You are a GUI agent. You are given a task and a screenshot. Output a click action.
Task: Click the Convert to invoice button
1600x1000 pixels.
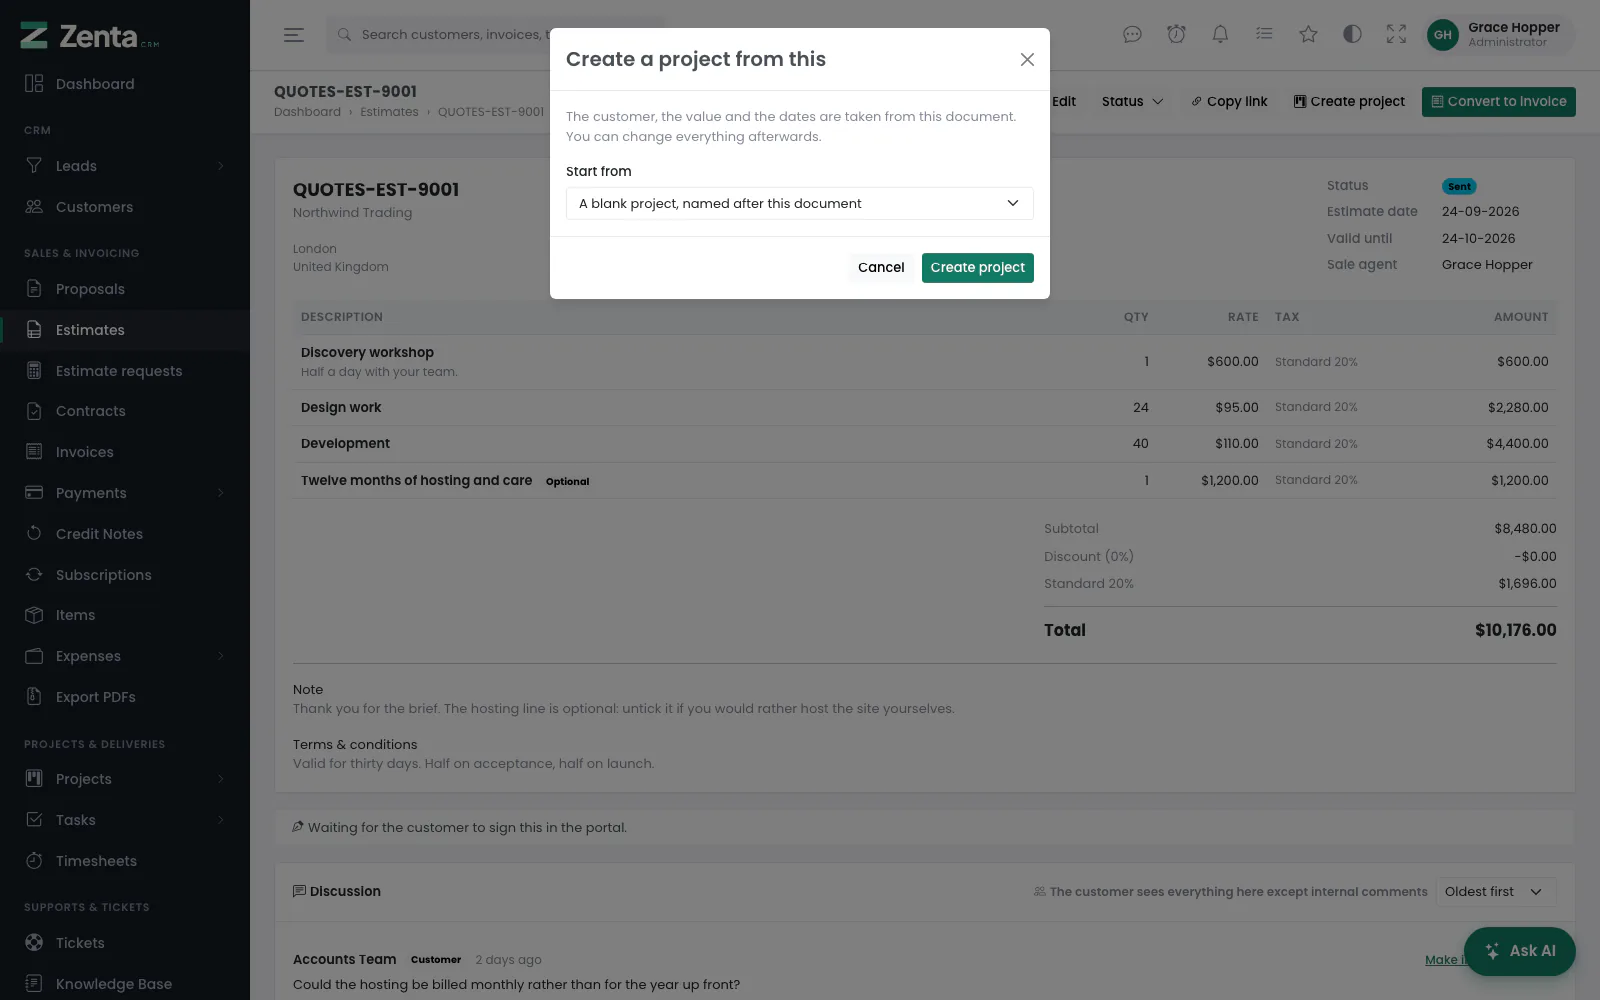[1498, 101]
